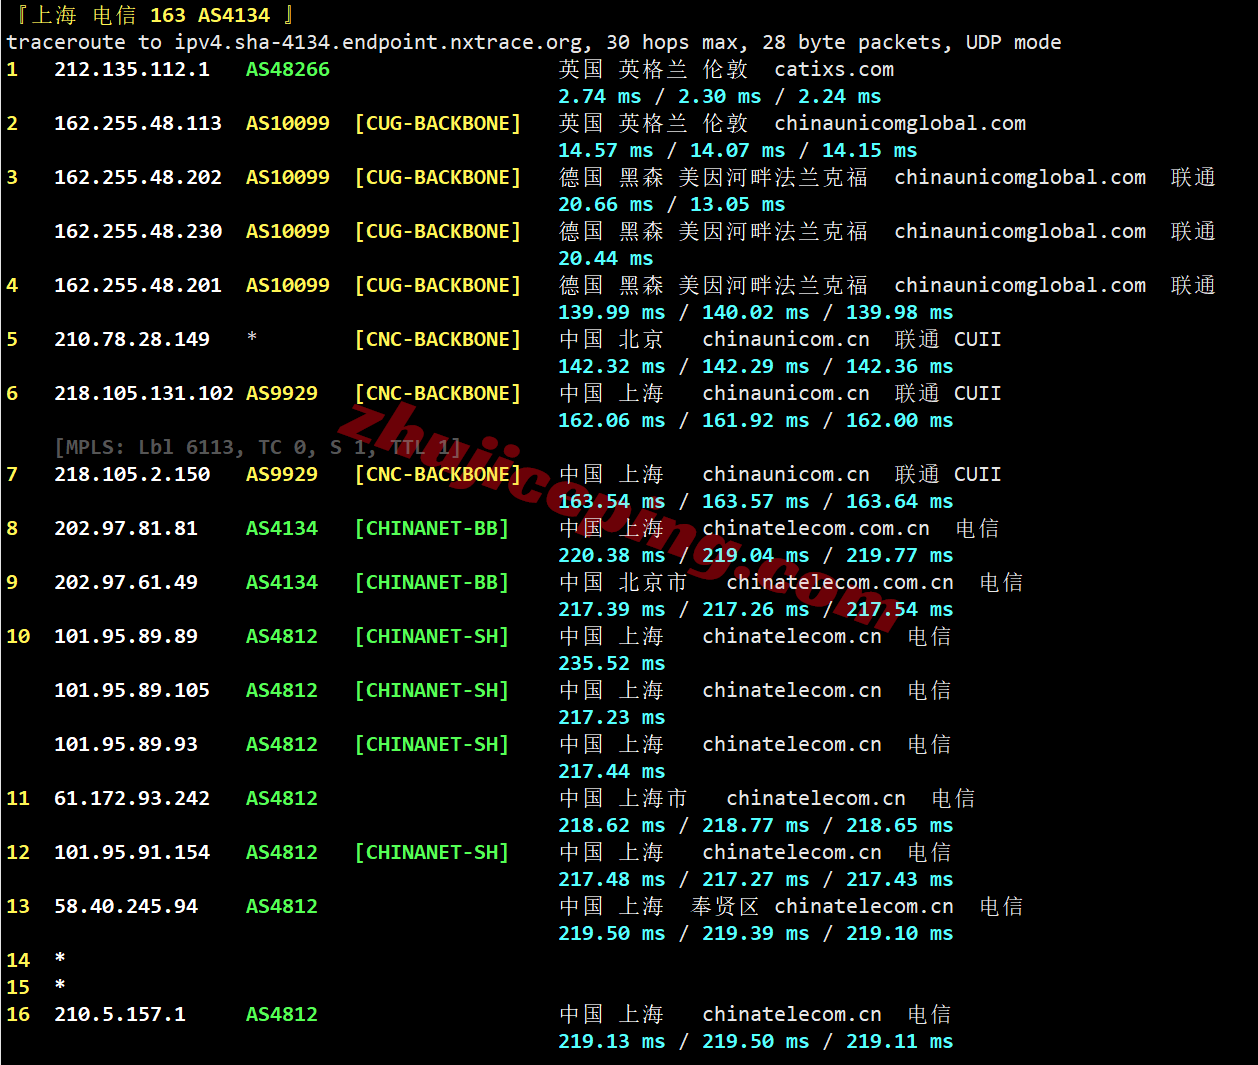
Task: Click the 163.54 ms latency value
Action: 612,501
